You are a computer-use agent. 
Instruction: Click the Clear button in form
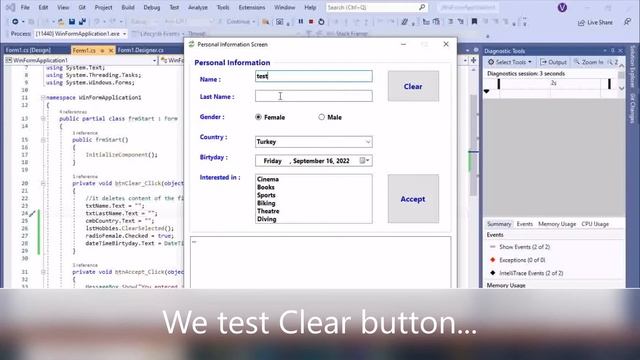[413, 86]
